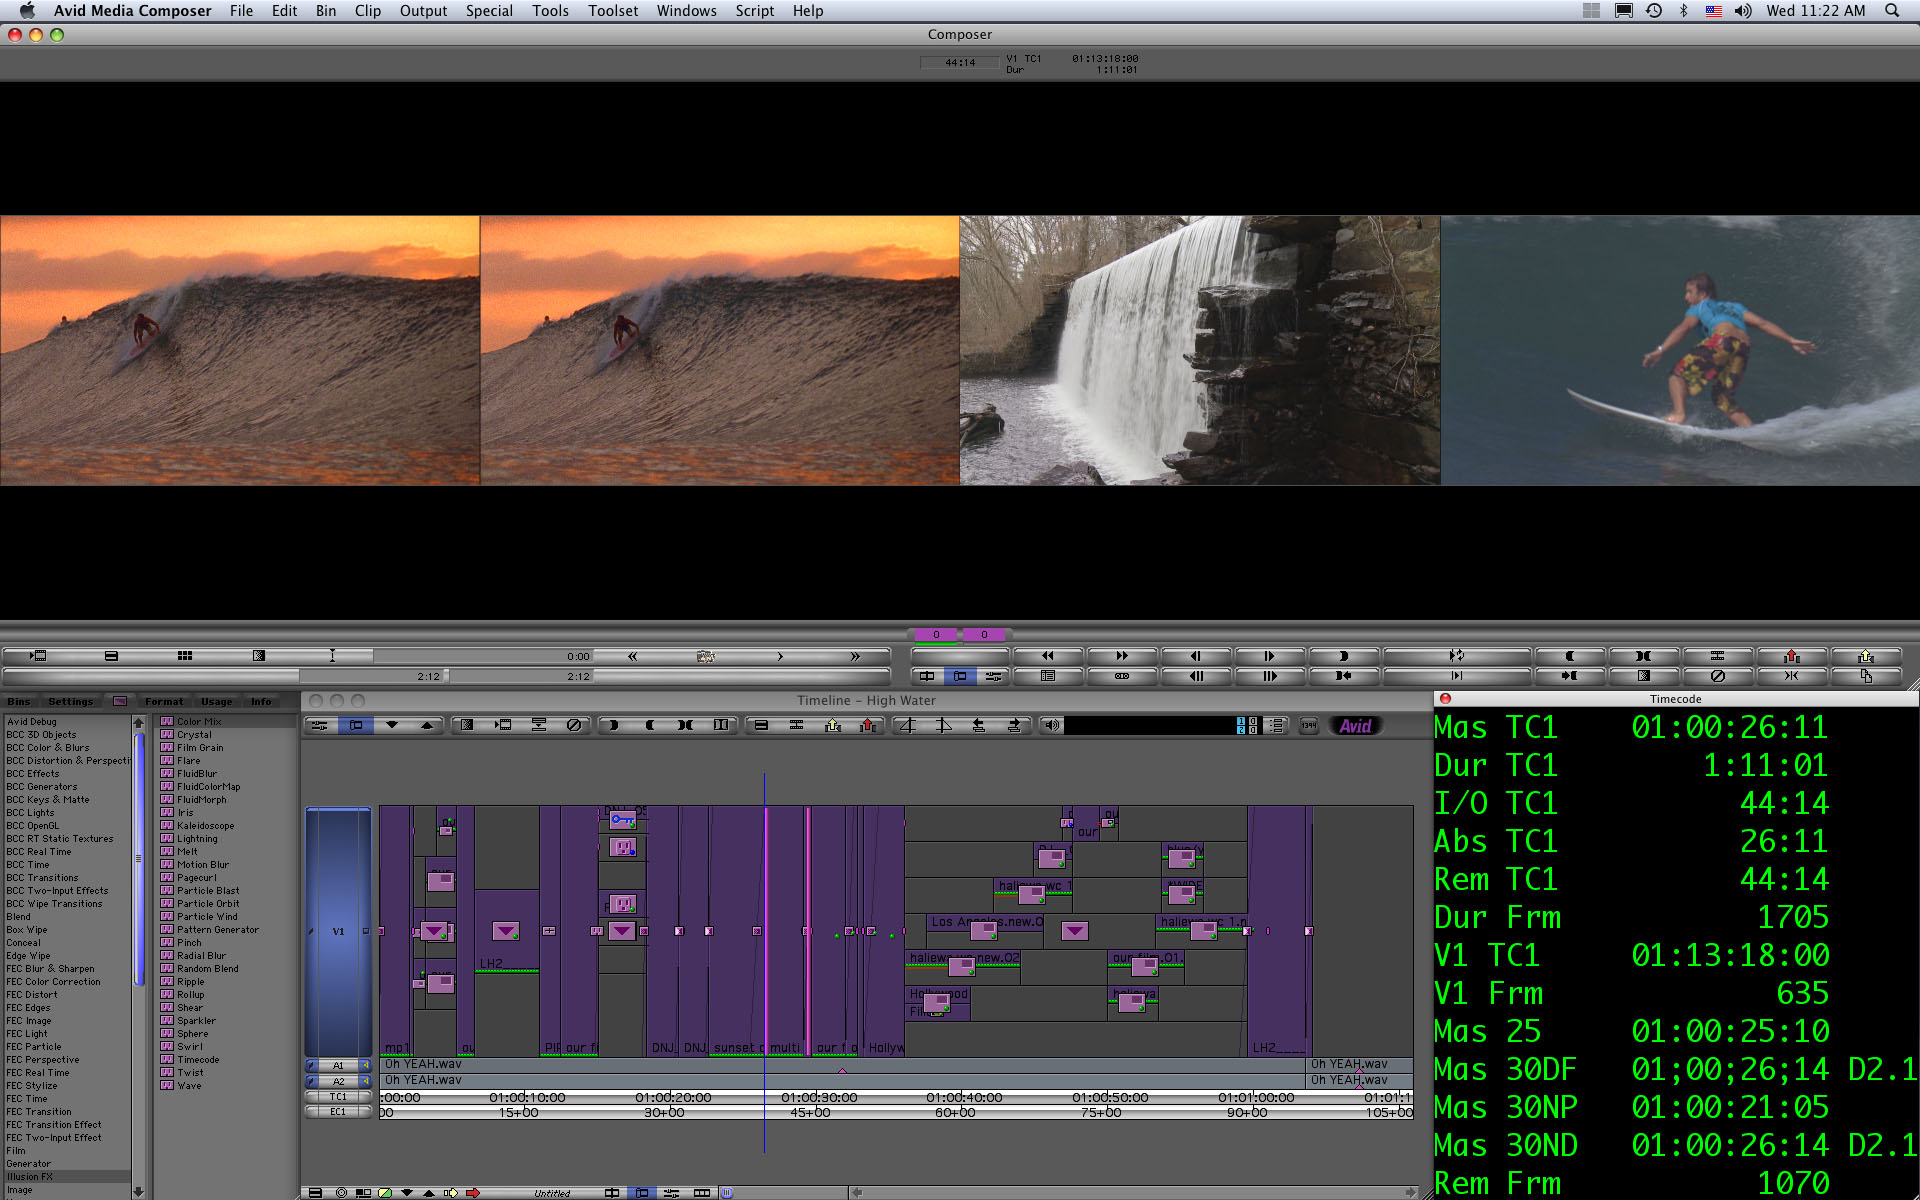Enable audio track A1 in the timeline
Image resolution: width=1920 pixels, height=1200 pixels.
[339, 1064]
